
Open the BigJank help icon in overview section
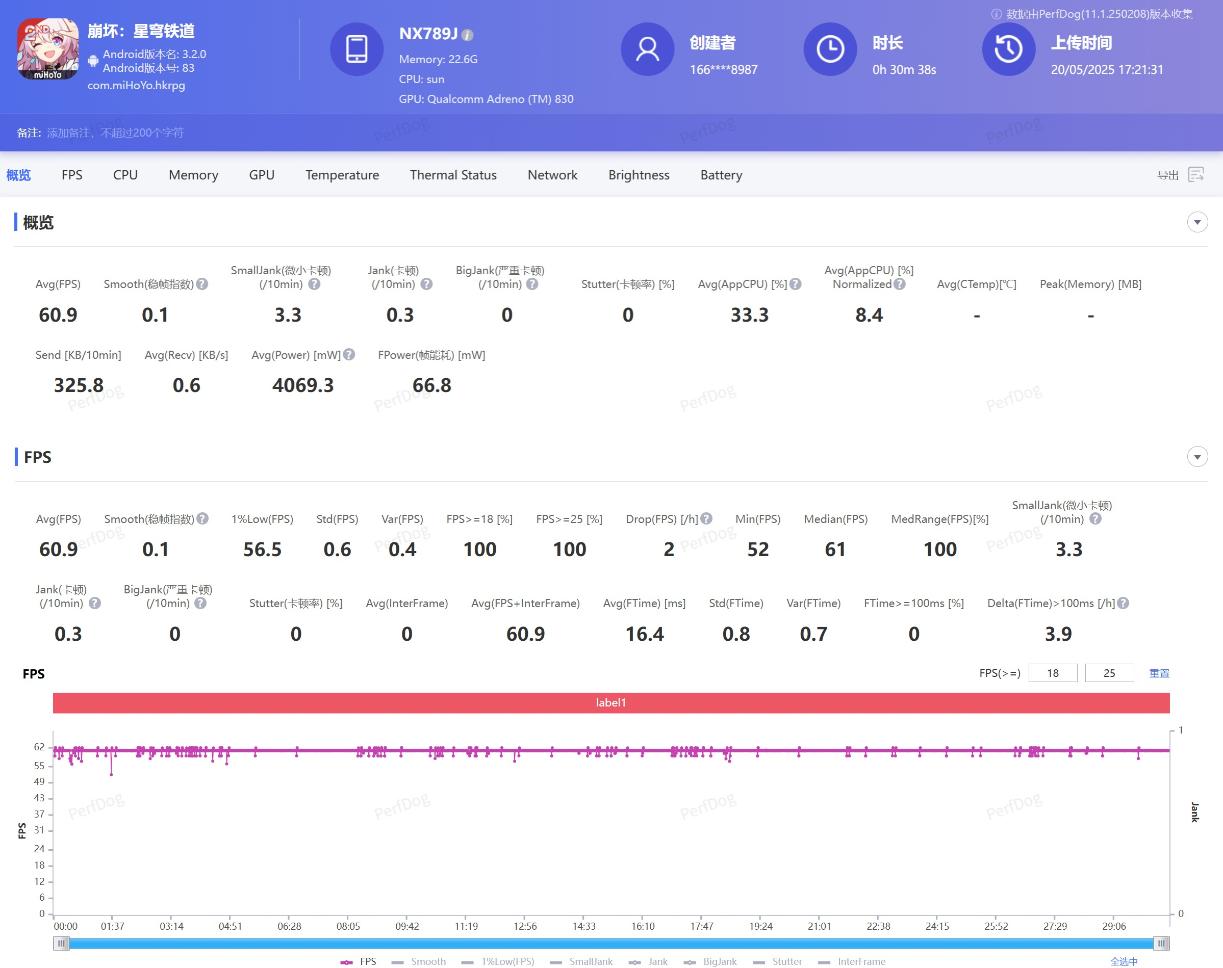[532, 284]
